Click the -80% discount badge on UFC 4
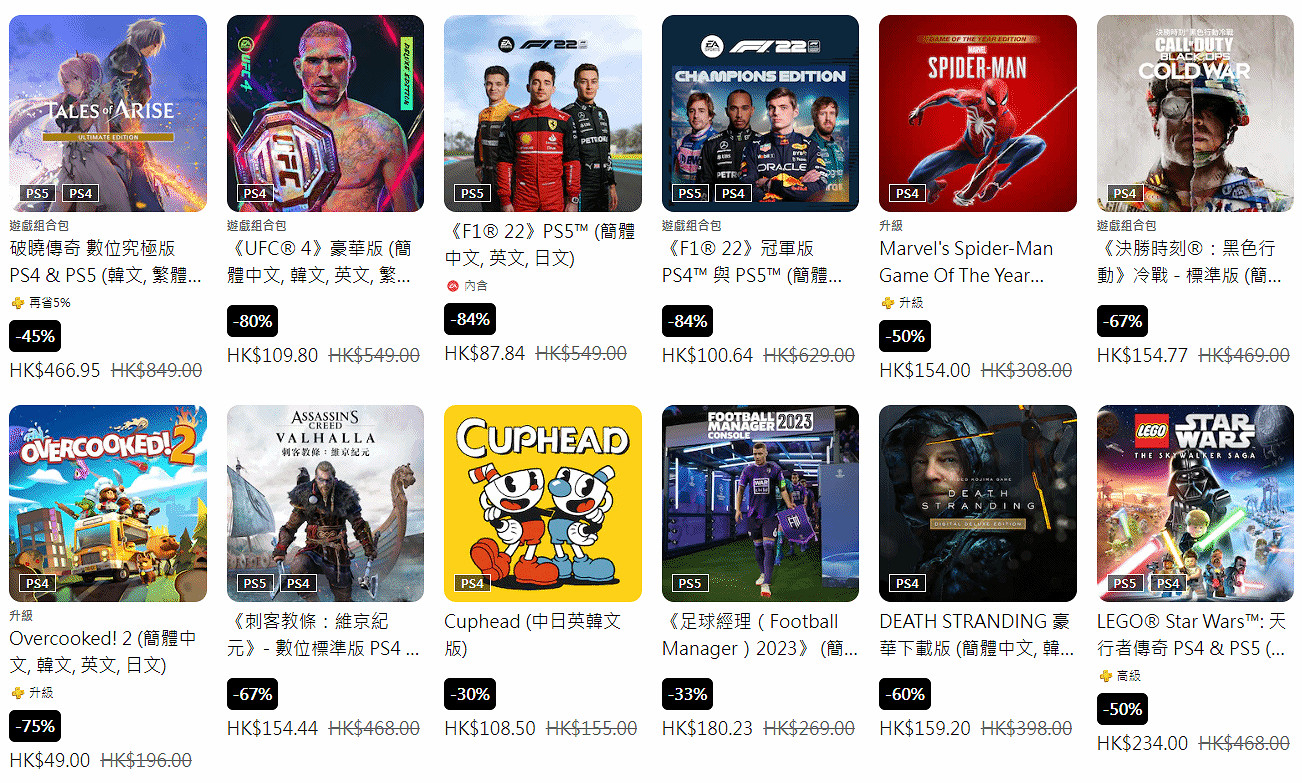 click(x=252, y=321)
